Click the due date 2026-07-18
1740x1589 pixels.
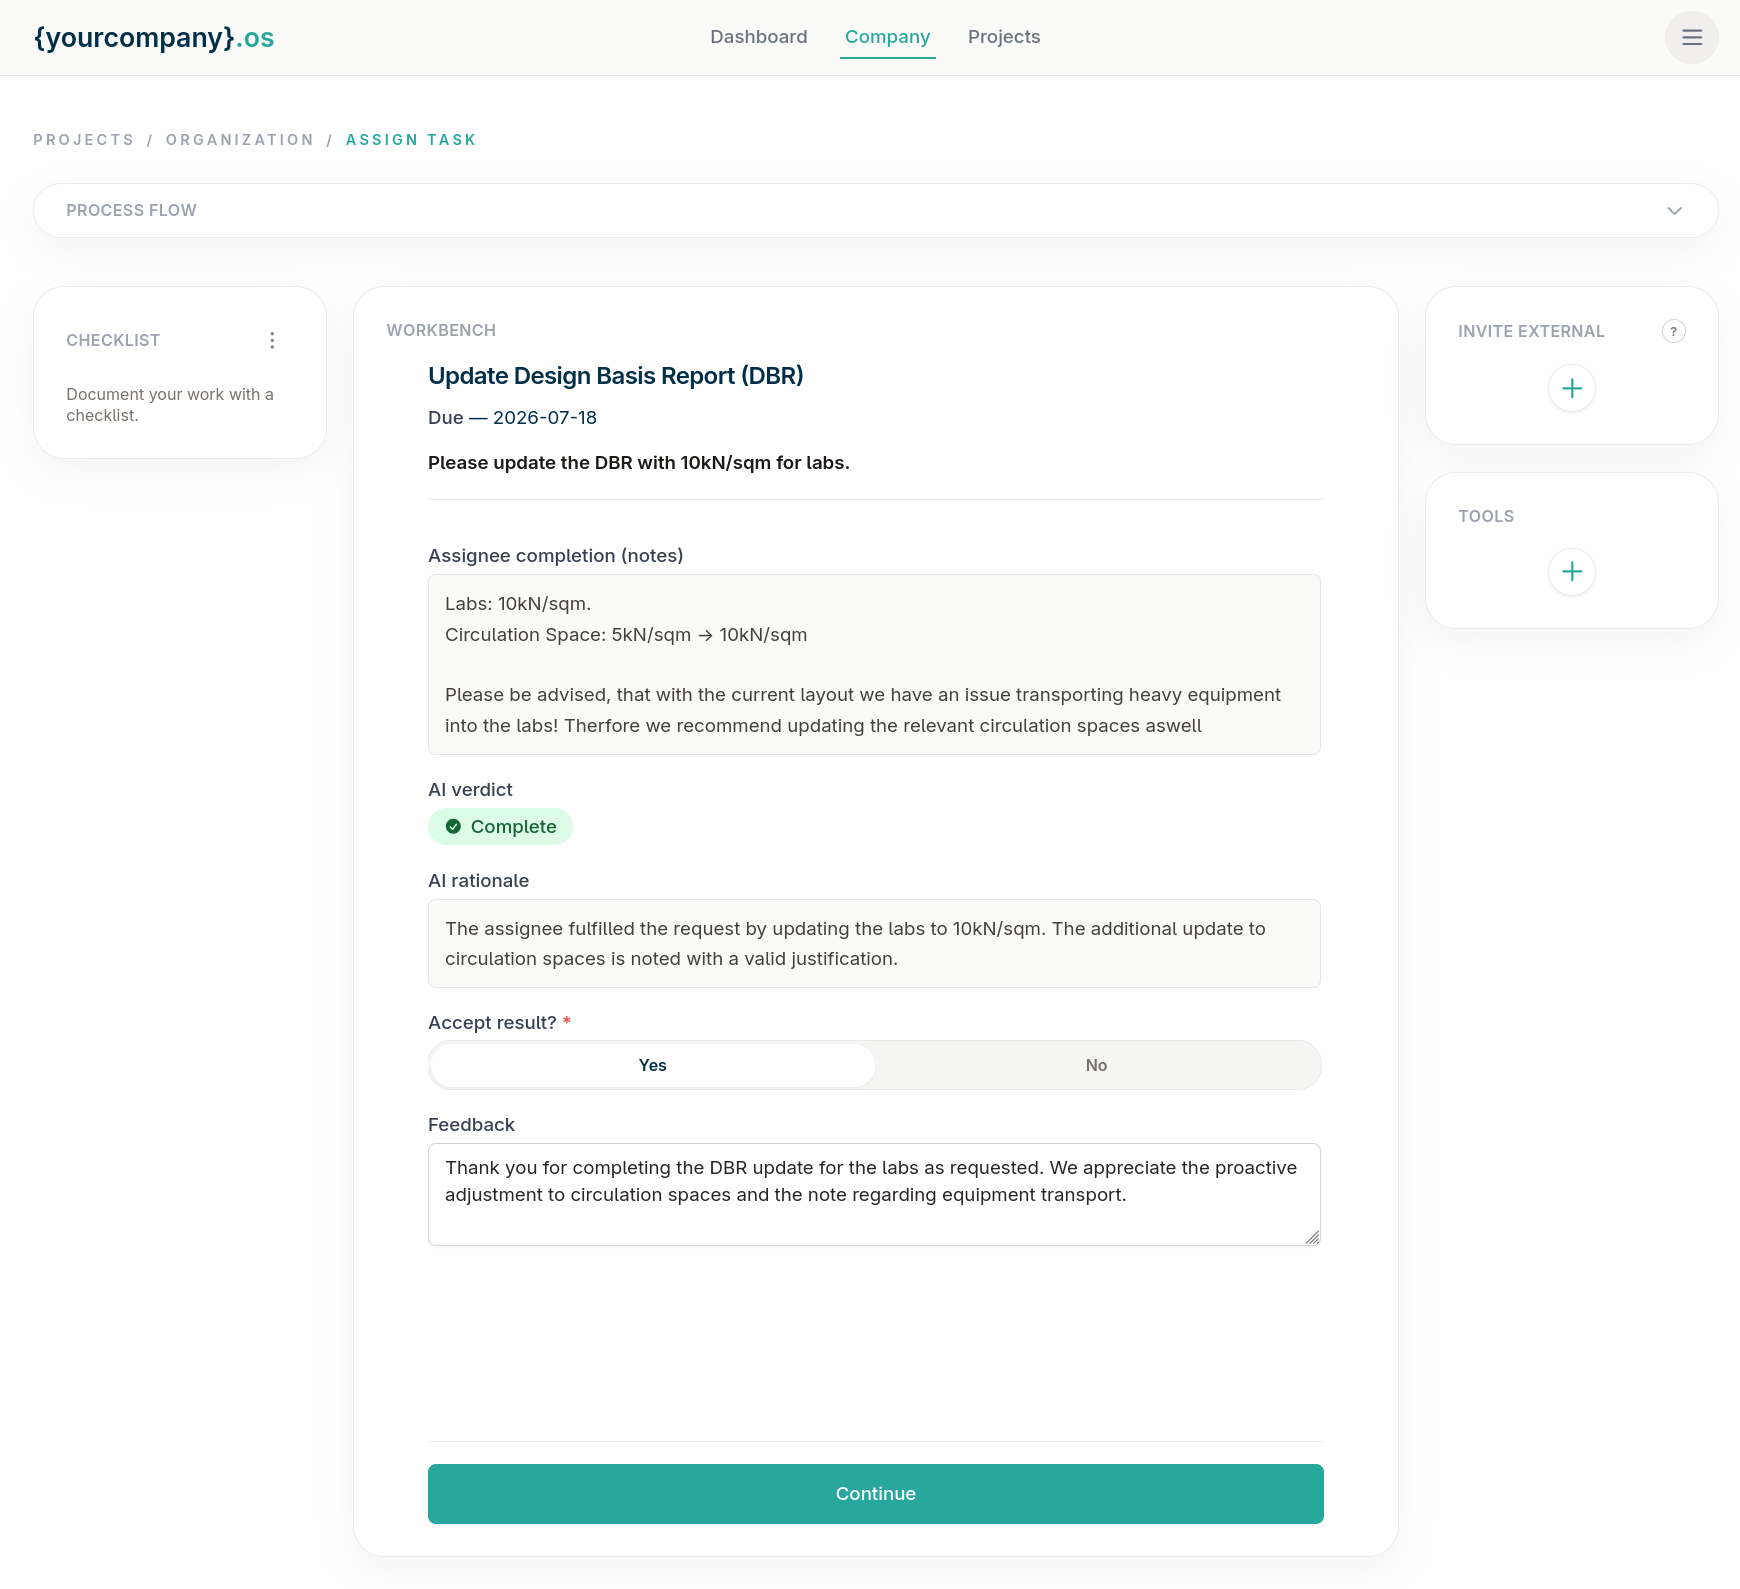pyautogui.click(x=544, y=418)
